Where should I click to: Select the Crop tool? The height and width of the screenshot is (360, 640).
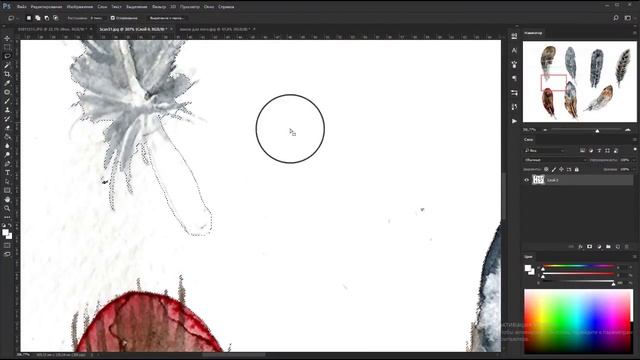[x=7, y=74]
